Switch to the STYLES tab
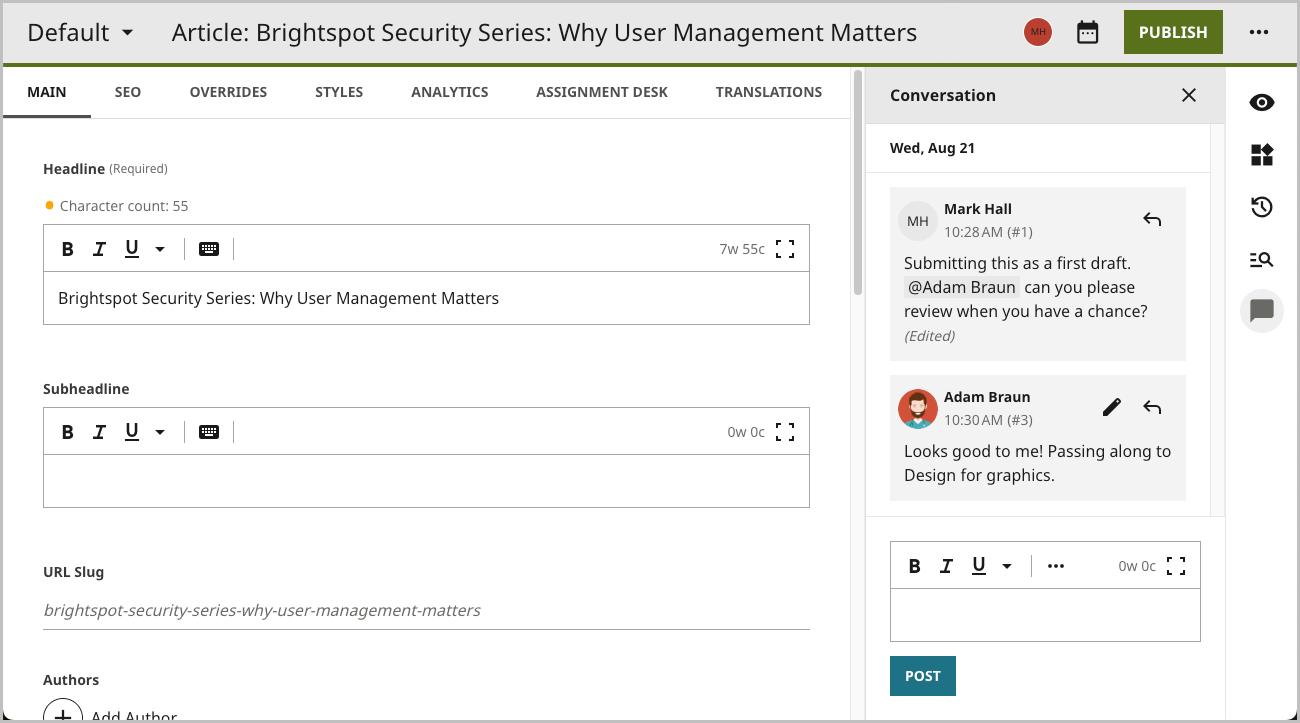Image resolution: width=1300 pixels, height=723 pixels. coord(339,92)
